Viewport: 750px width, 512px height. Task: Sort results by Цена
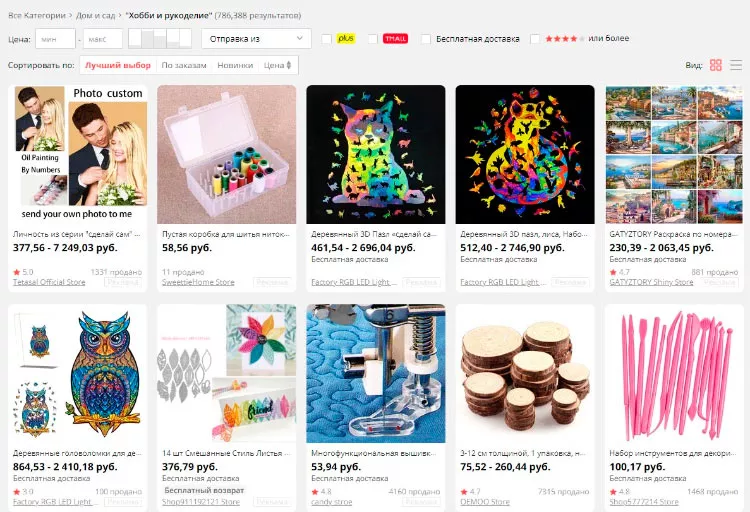pos(277,66)
